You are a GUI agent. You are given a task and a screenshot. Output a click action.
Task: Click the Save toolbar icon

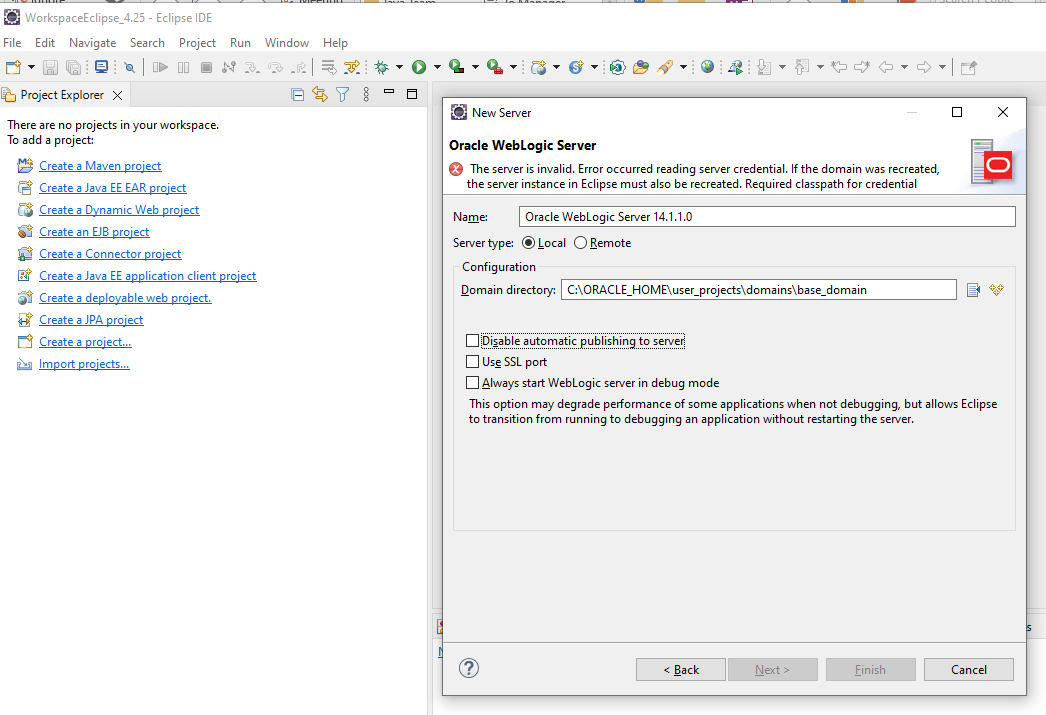click(50, 67)
